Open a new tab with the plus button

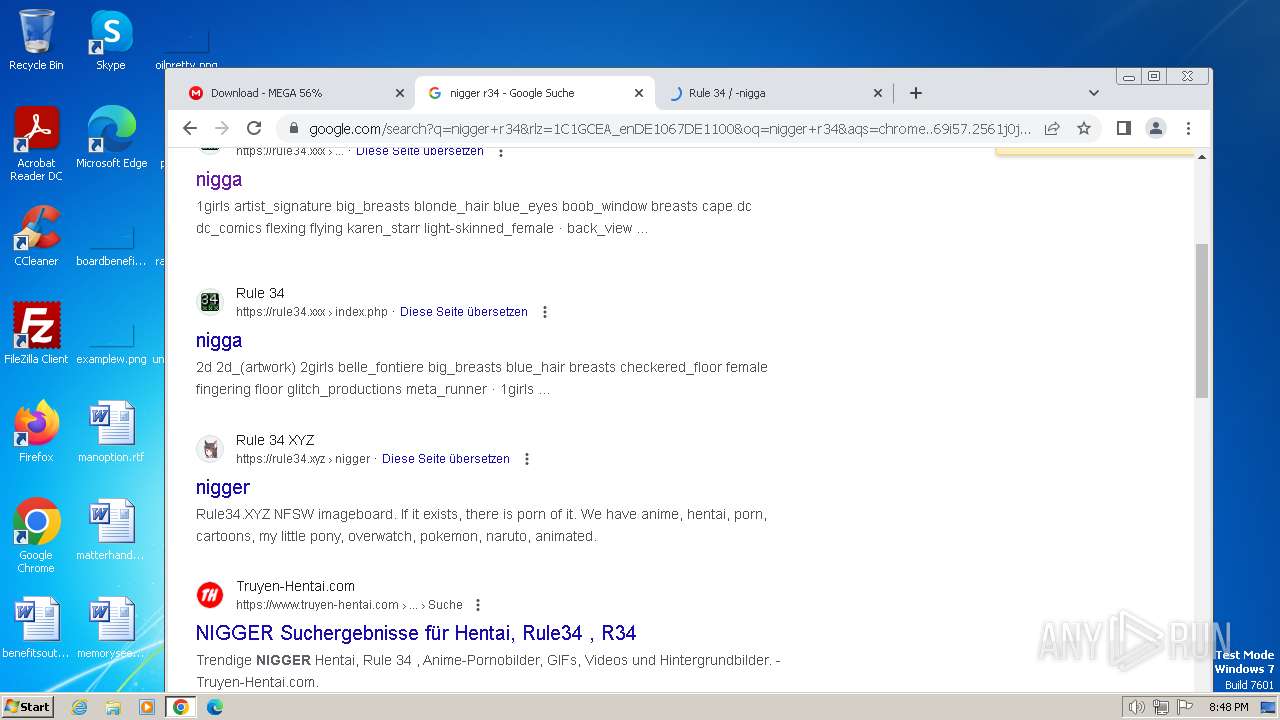[x=915, y=93]
